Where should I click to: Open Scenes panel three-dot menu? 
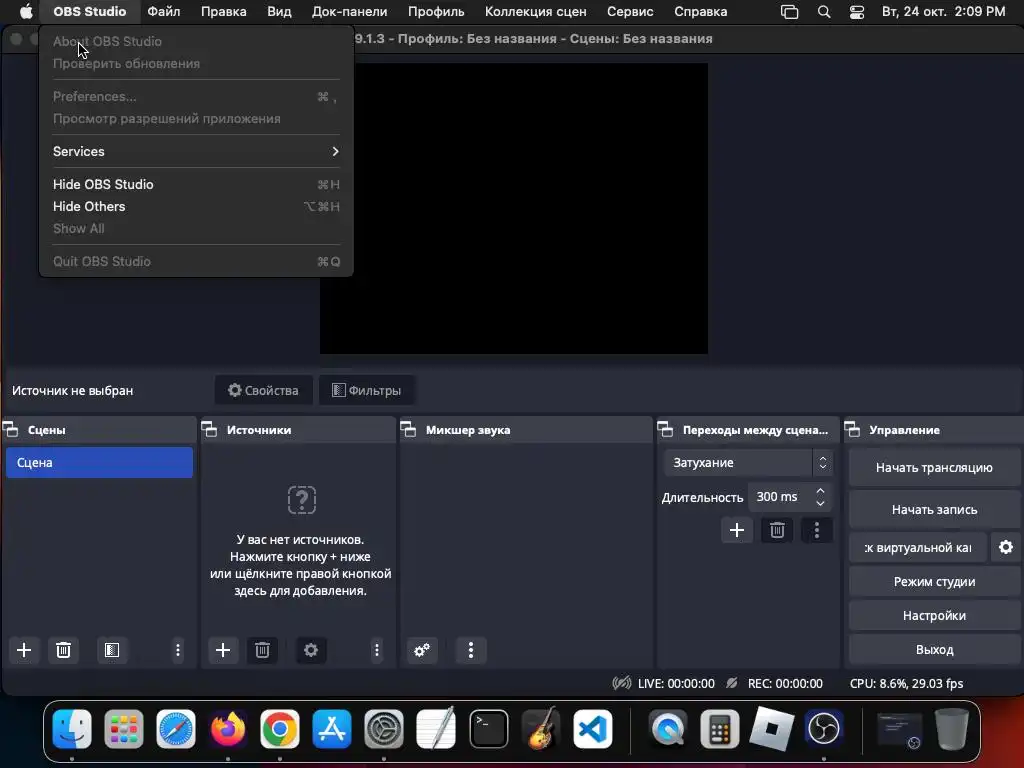[178, 650]
